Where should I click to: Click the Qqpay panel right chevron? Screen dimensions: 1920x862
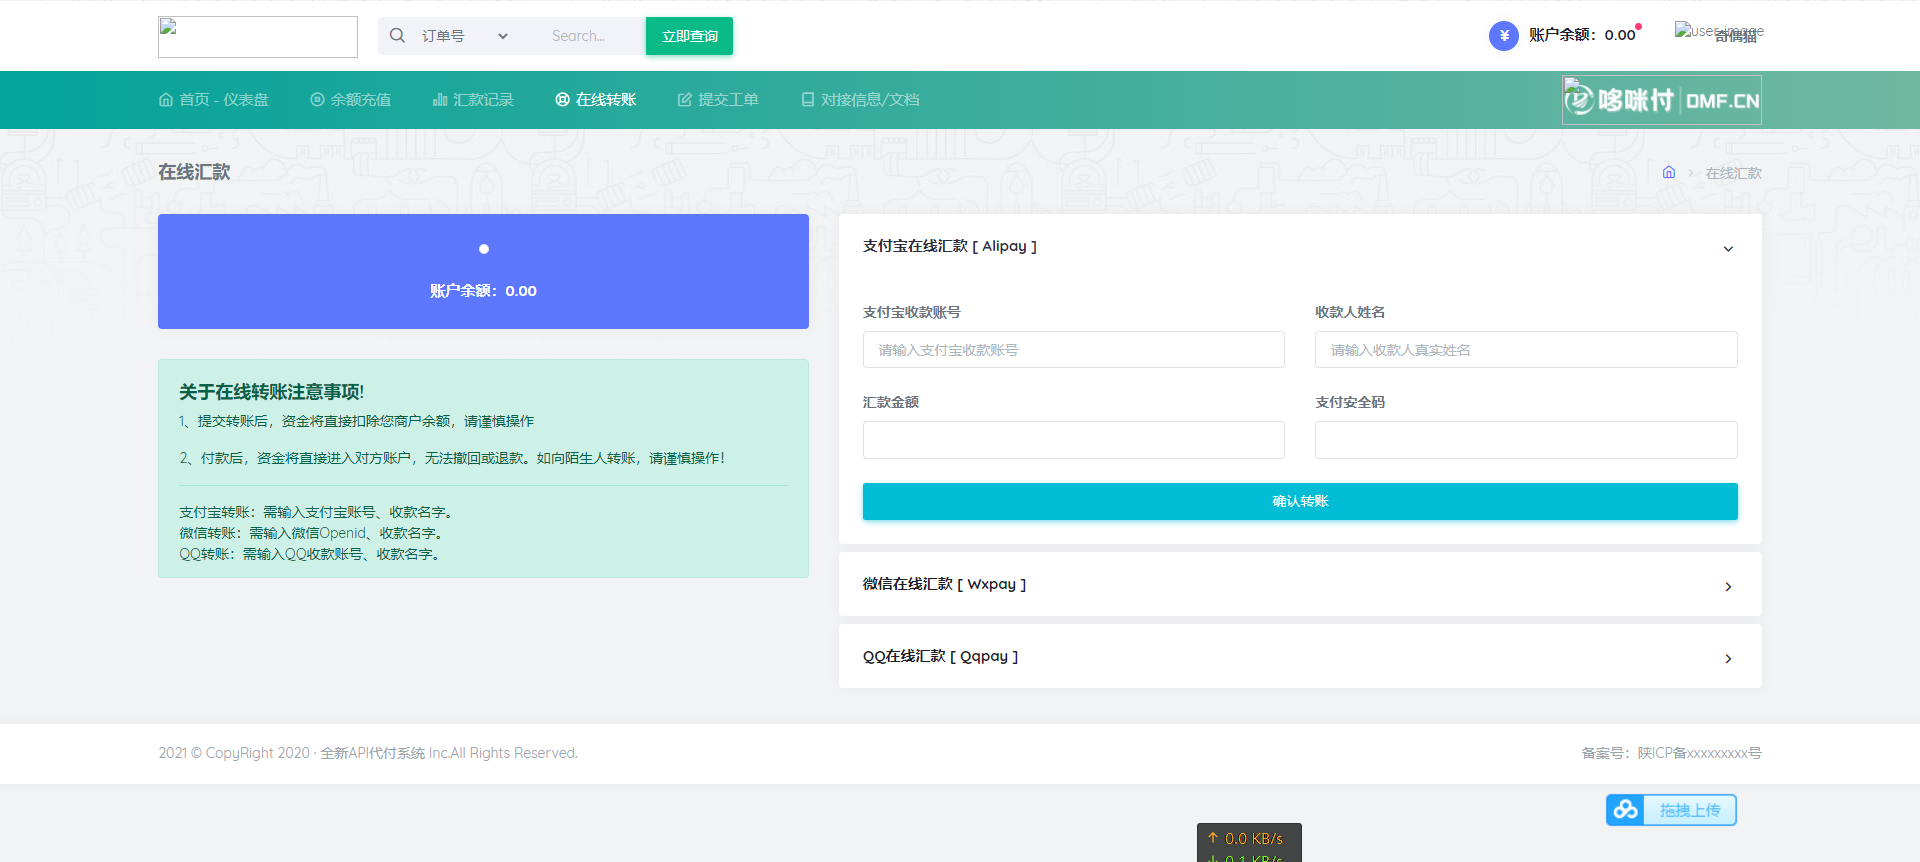1728,659
